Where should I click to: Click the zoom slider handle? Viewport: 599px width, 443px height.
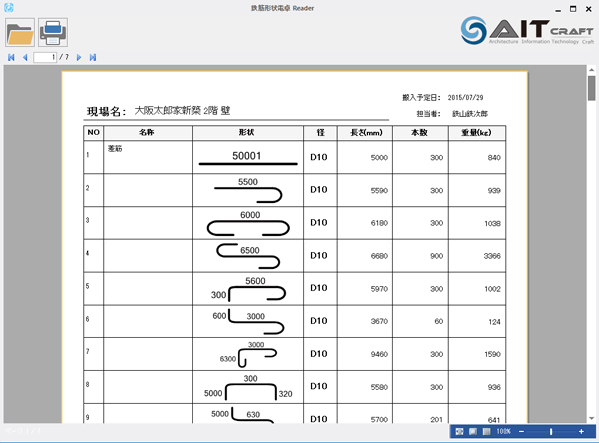point(551,432)
